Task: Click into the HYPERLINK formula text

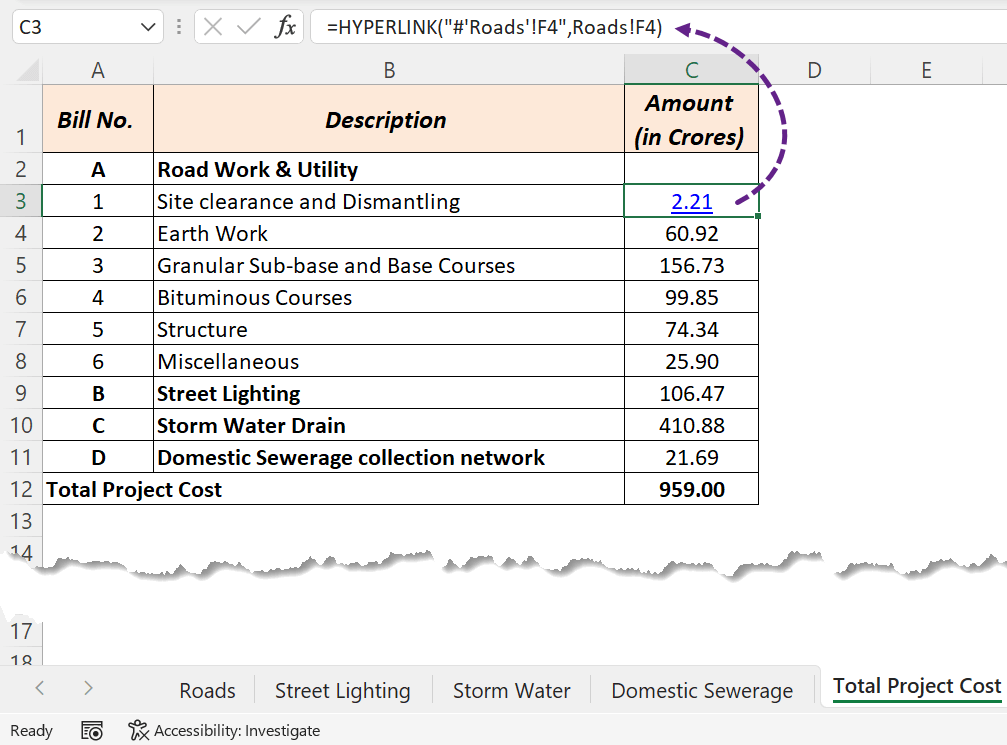Action: pyautogui.click(x=494, y=27)
